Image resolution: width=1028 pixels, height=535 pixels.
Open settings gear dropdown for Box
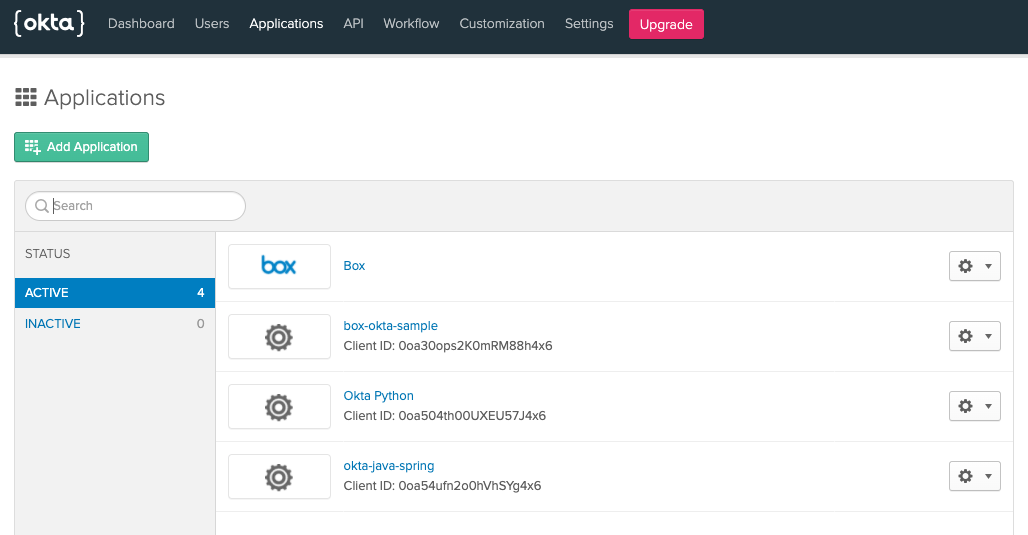pyautogui.click(x=974, y=266)
